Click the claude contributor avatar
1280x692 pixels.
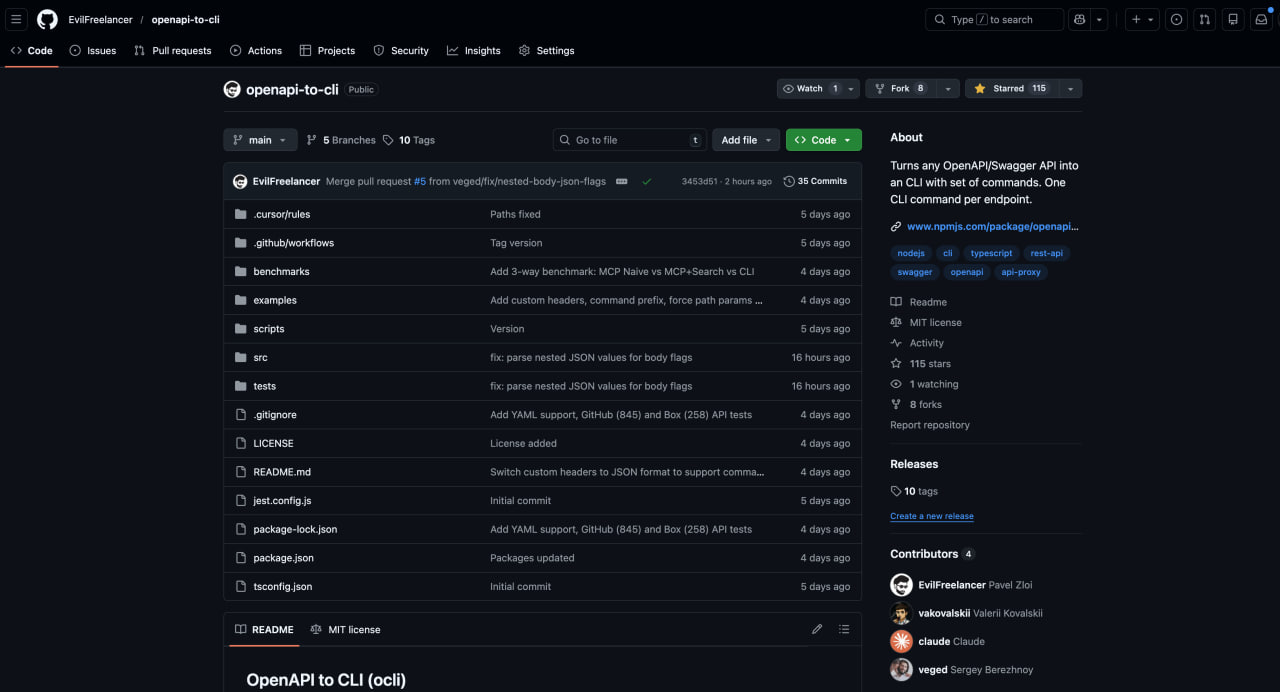click(901, 641)
